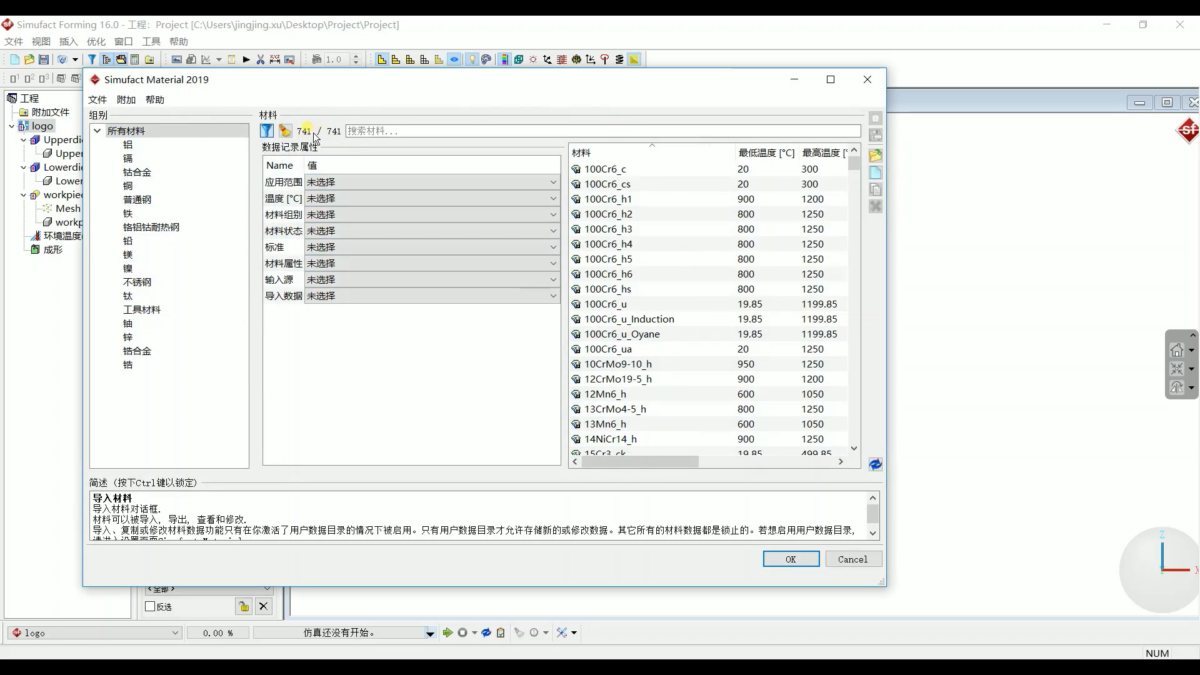1200x675 pixels.
Task: Select 不锈钢 material group
Action: click(137, 283)
